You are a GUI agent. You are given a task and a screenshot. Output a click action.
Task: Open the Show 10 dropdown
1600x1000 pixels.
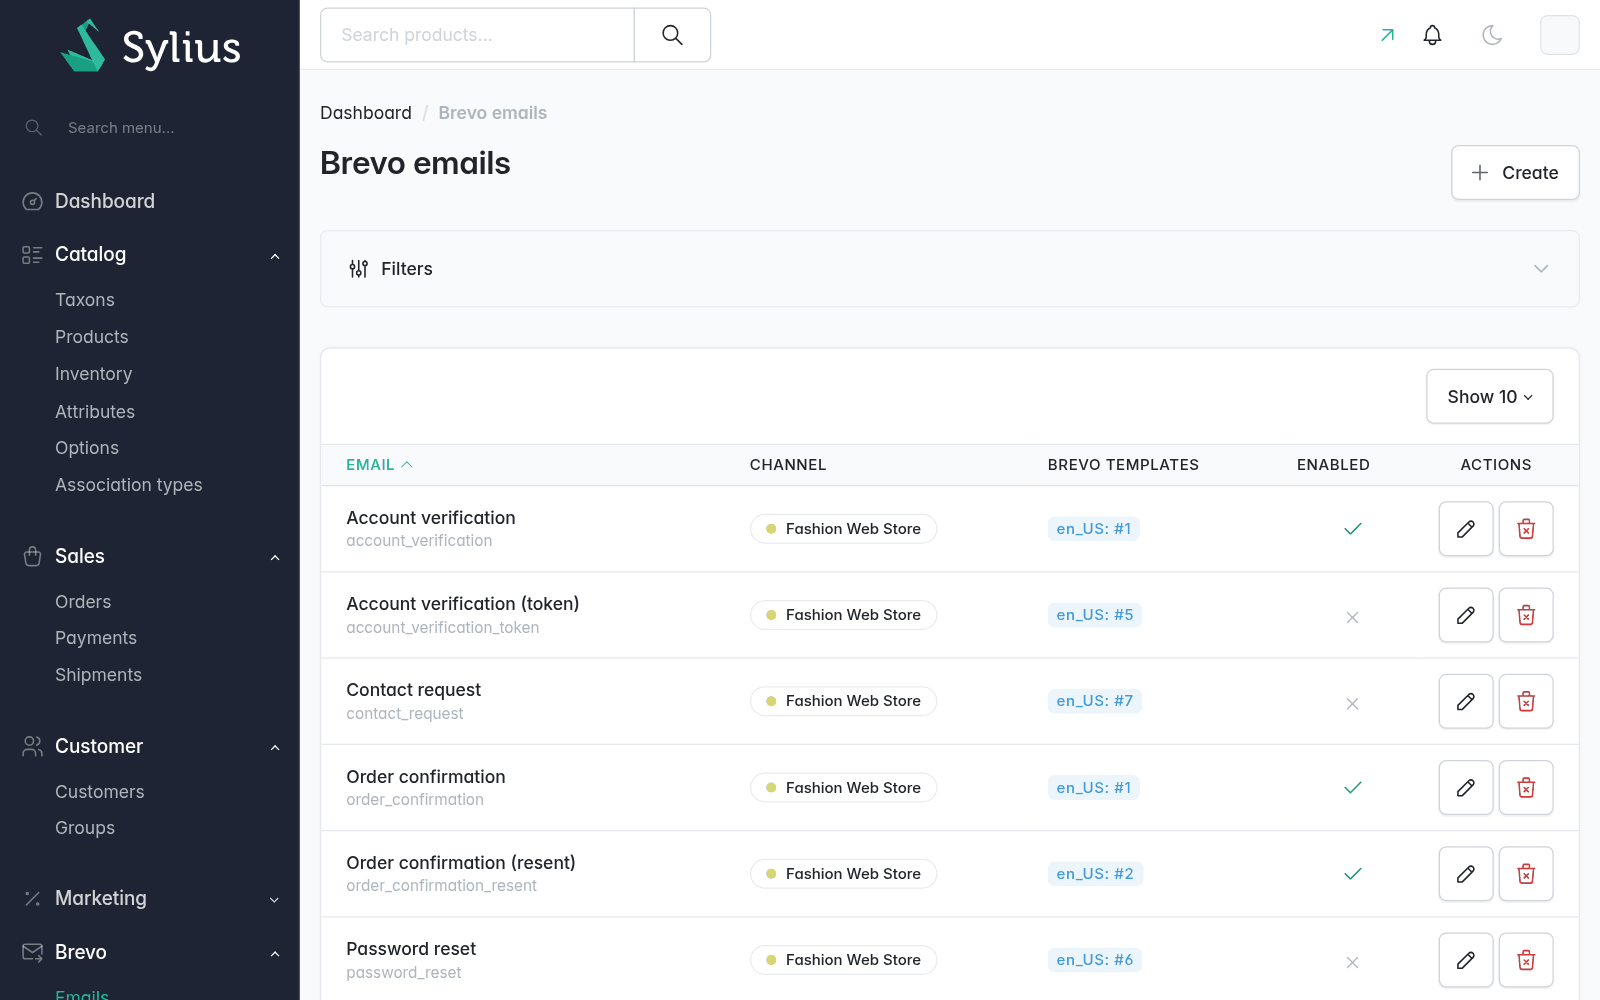click(x=1489, y=397)
